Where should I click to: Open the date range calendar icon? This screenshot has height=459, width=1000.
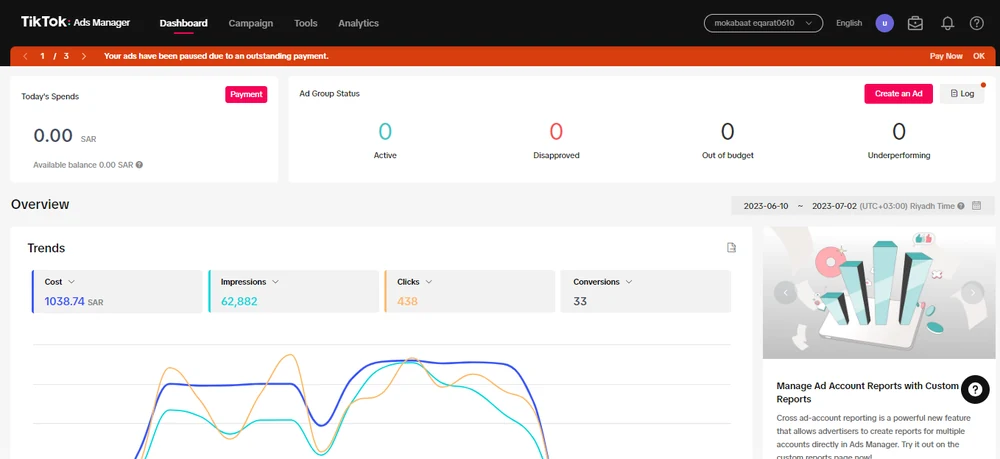point(976,206)
